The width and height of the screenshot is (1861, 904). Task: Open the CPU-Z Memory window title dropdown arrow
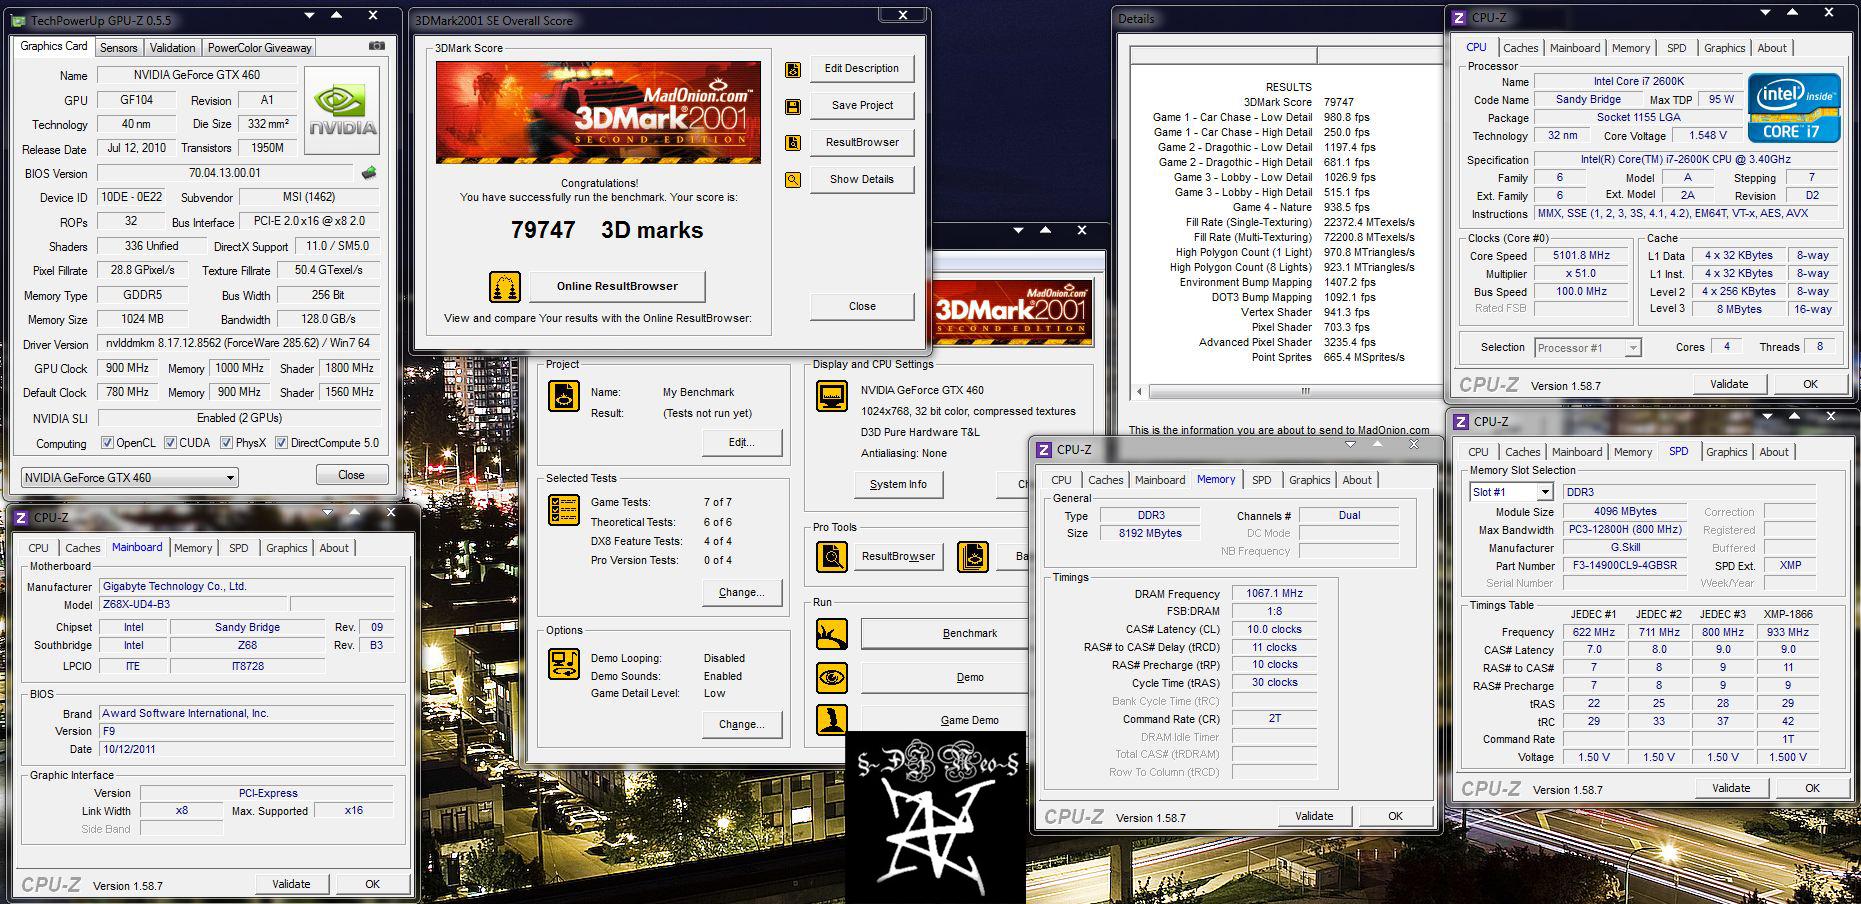click(1350, 445)
